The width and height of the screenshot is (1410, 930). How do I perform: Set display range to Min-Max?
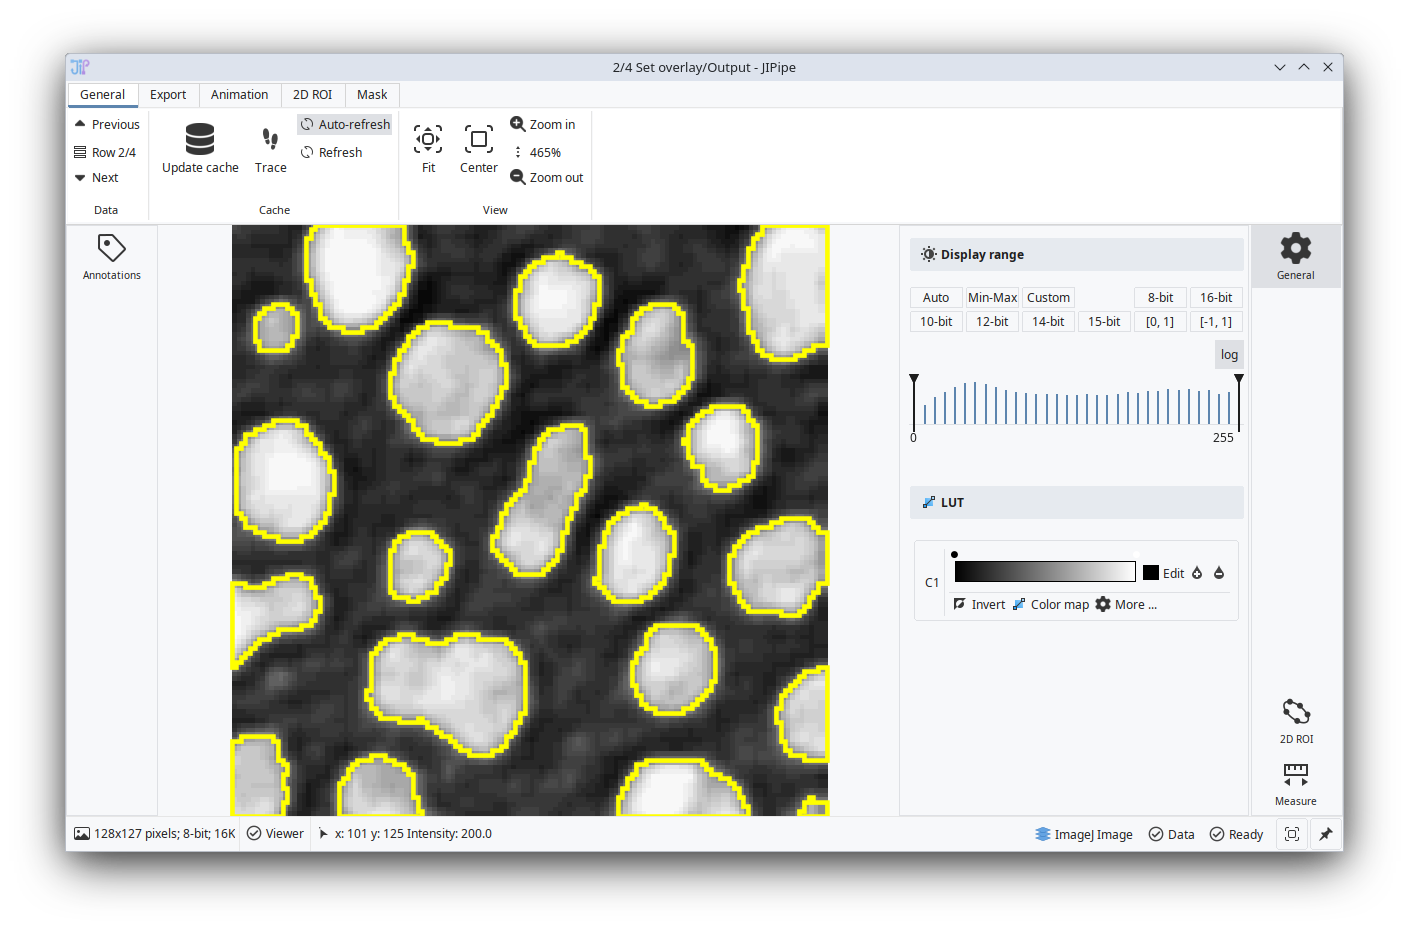click(x=992, y=298)
